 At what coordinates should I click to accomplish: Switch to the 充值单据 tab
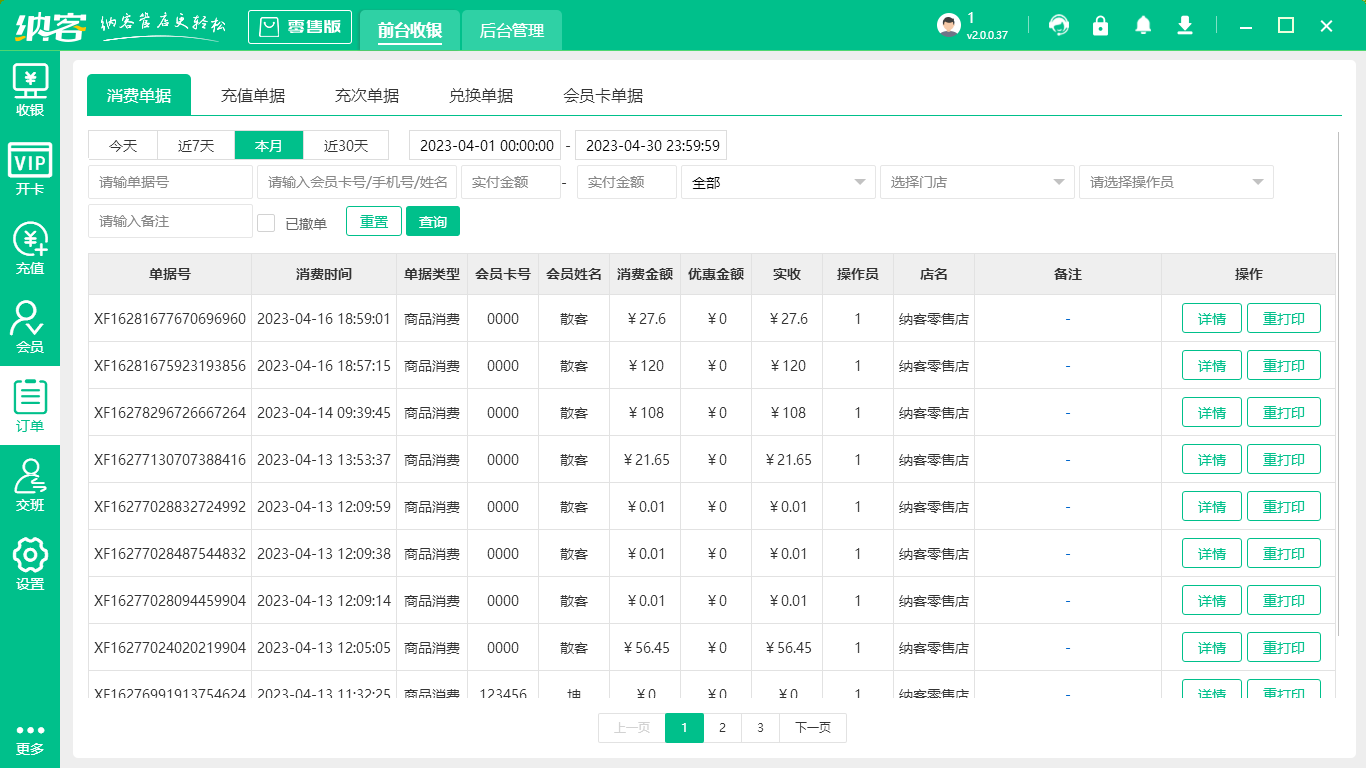coord(255,95)
